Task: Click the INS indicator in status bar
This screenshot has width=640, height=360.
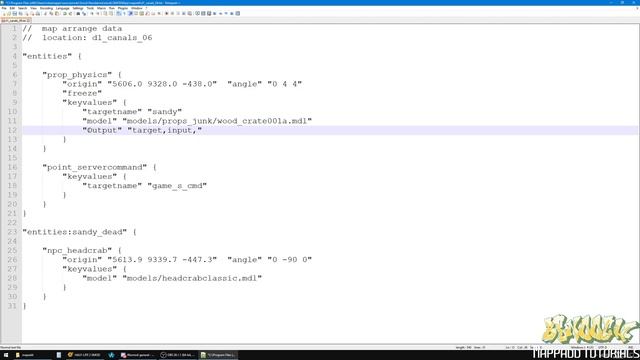Action: 631,347
